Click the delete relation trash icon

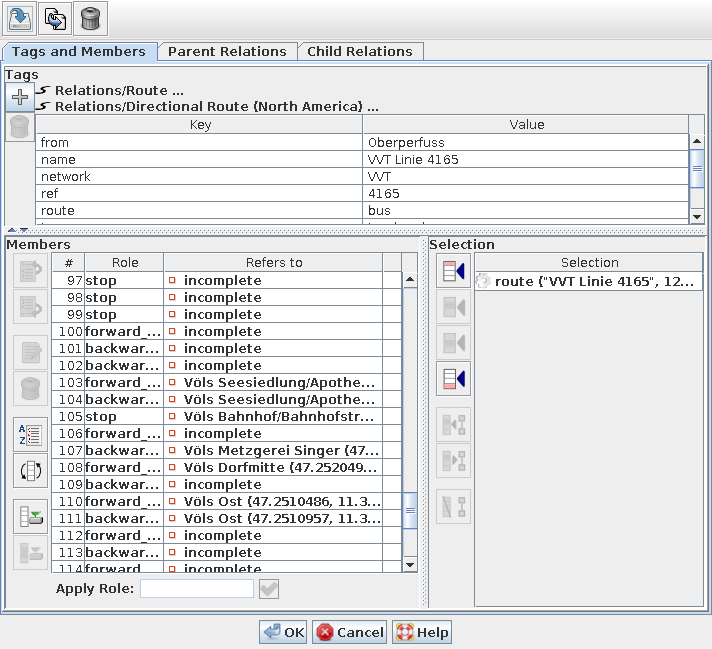tap(91, 19)
